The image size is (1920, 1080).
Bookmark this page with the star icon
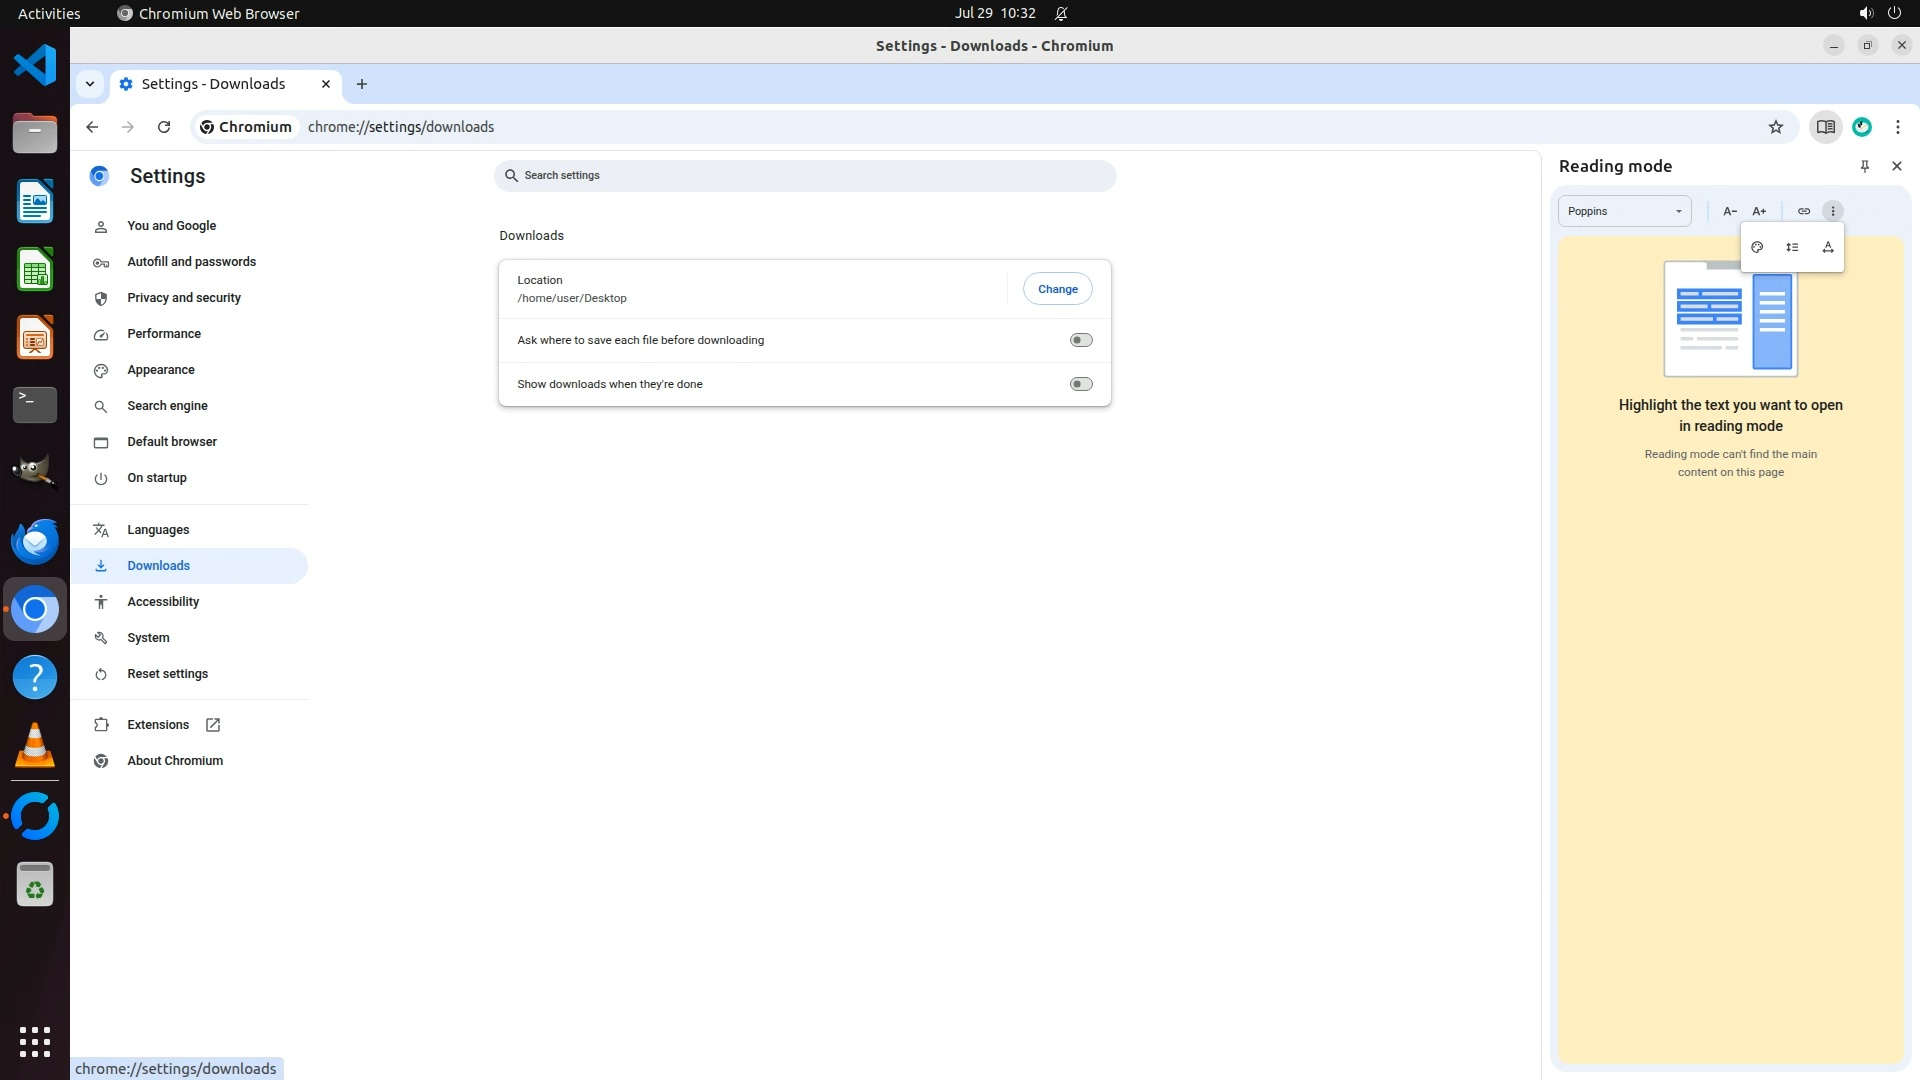(1776, 127)
